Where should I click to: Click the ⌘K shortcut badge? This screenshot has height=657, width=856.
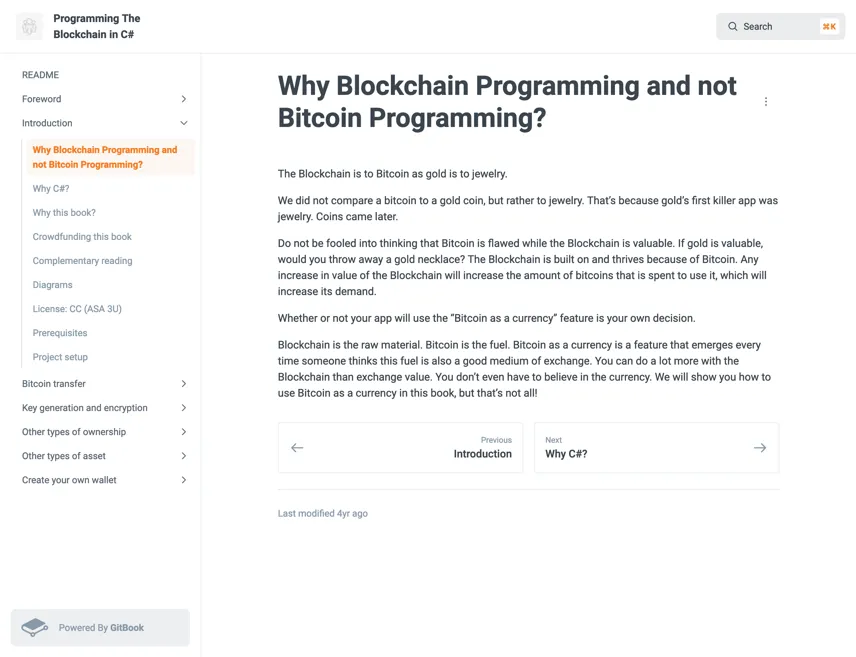(x=829, y=26)
